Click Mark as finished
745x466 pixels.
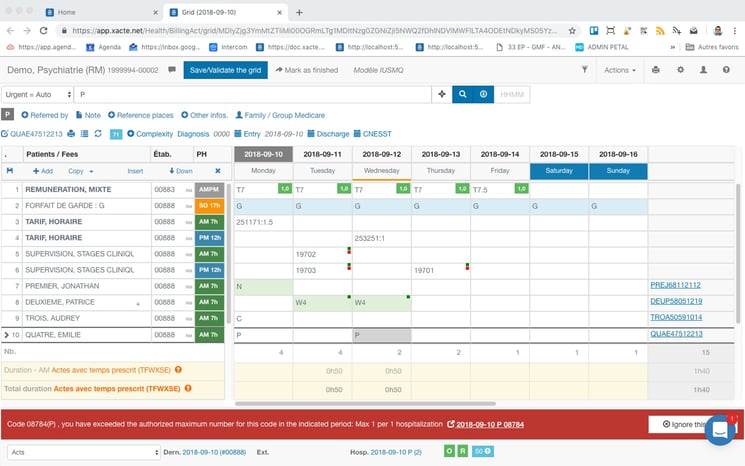[x=306, y=70]
